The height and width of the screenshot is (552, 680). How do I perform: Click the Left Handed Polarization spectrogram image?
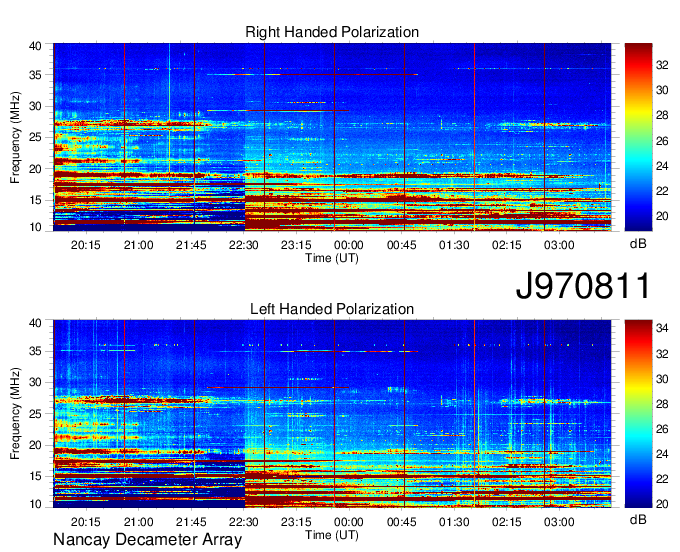[x=332, y=413]
